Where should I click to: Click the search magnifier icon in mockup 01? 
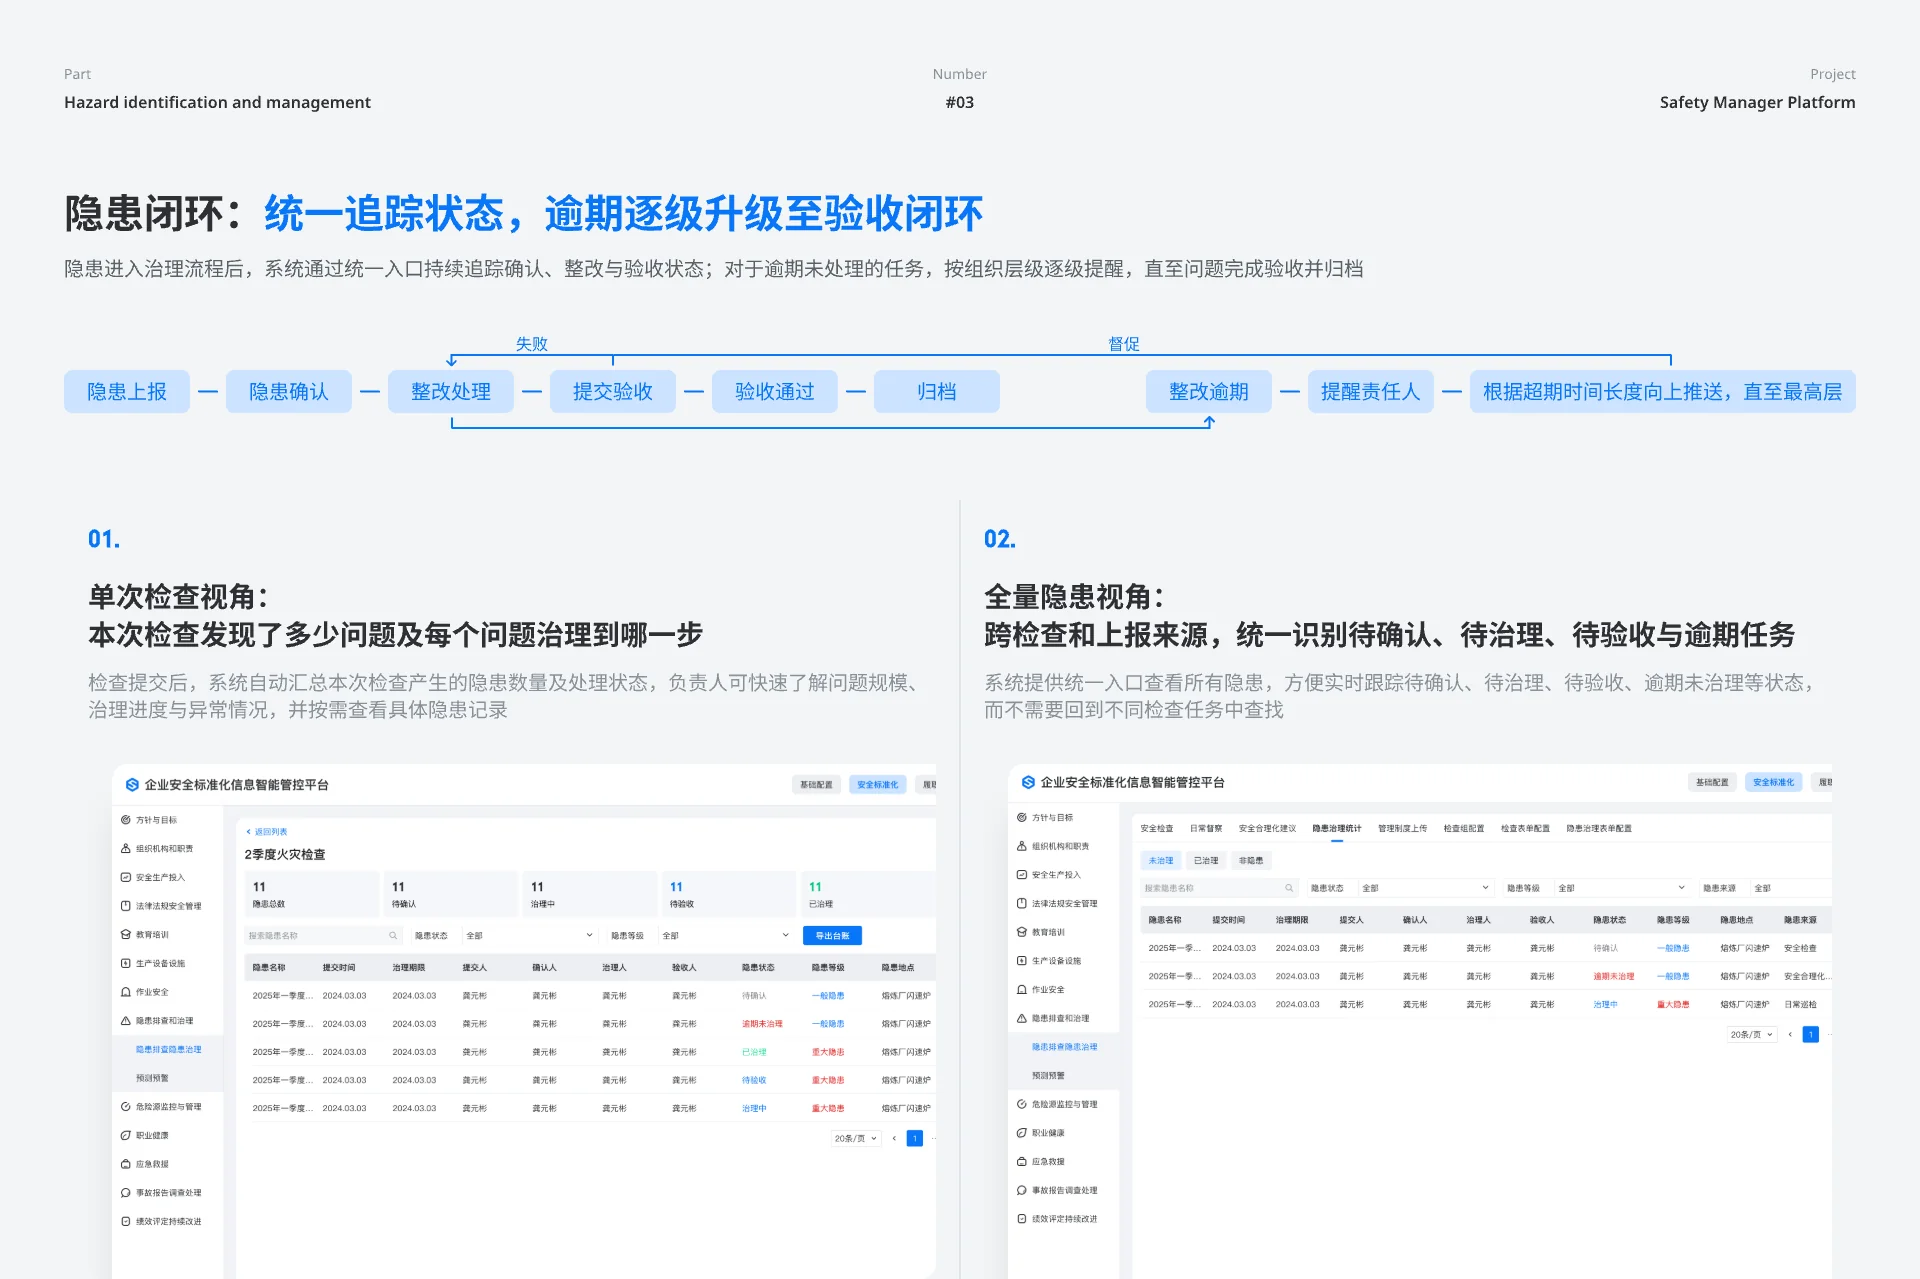[393, 936]
